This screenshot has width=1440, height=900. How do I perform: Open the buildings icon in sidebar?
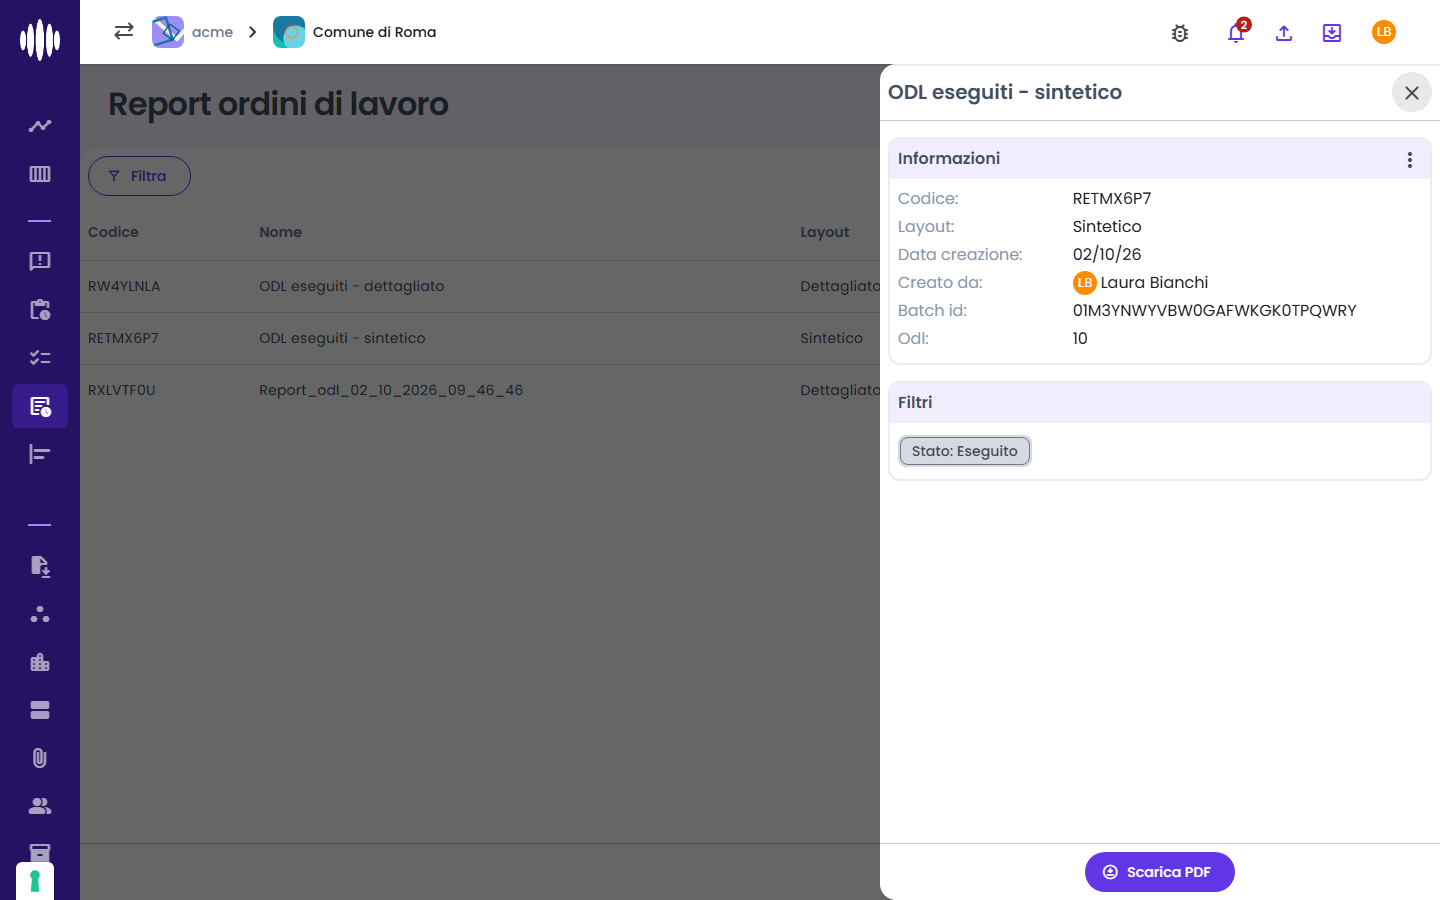[40, 662]
